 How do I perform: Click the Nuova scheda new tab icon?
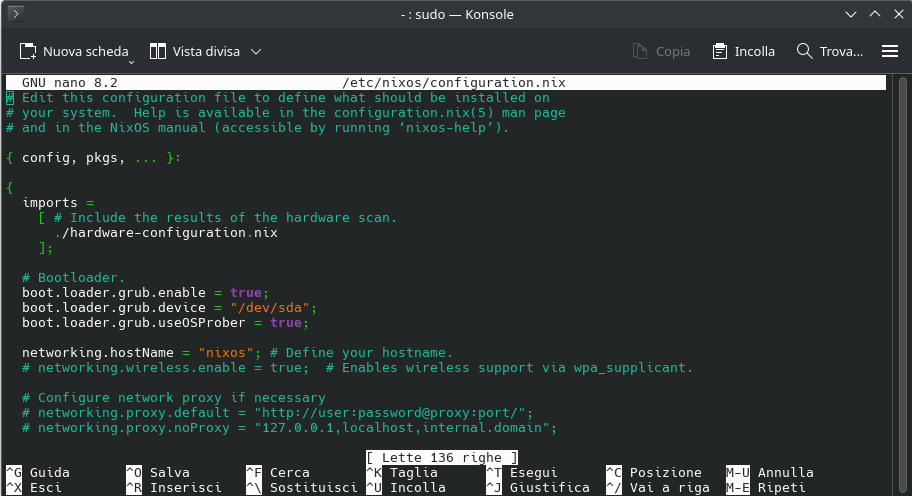(x=28, y=51)
